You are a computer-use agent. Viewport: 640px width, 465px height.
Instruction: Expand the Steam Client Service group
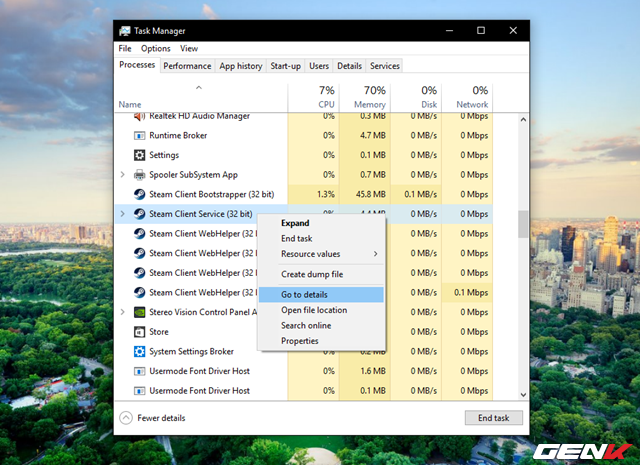122,214
